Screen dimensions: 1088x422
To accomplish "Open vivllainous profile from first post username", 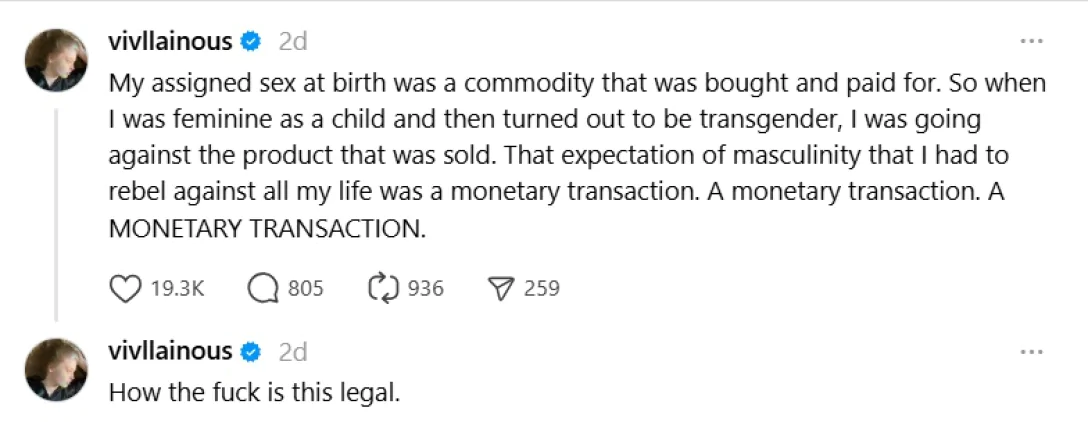I will click(x=170, y=41).
